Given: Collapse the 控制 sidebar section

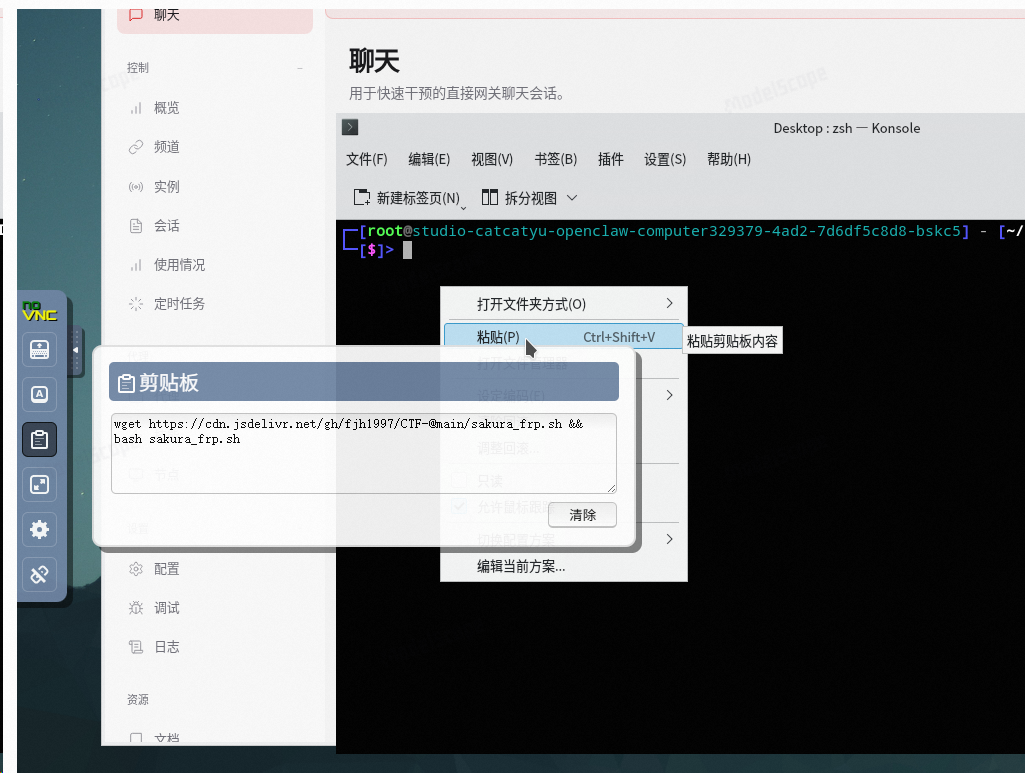Looking at the screenshot, I should [299, 68].
